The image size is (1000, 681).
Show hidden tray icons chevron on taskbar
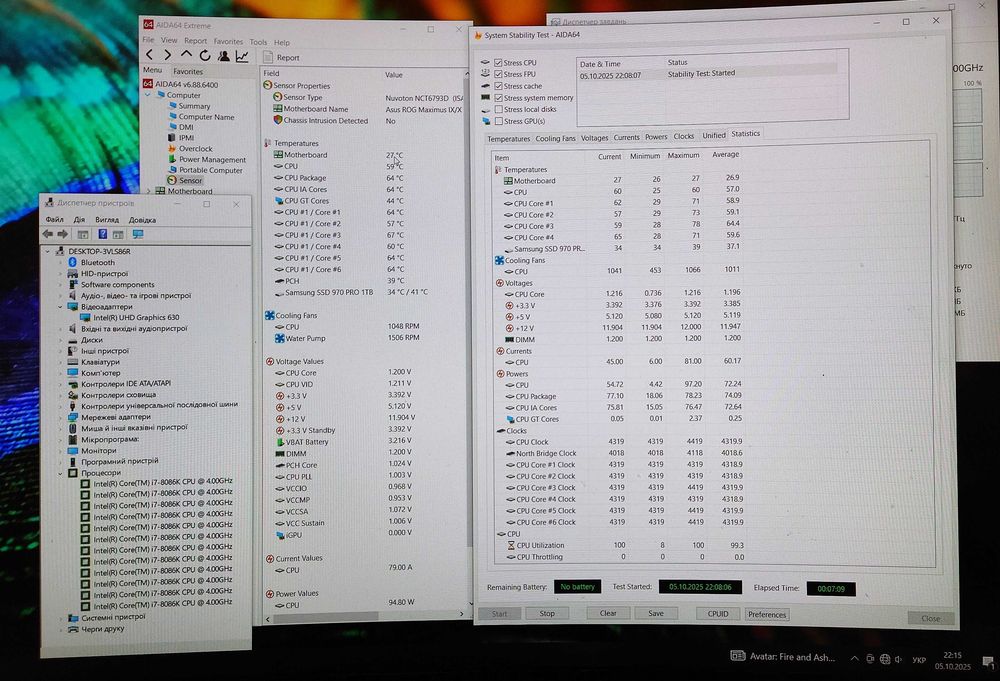click(x=855, y=659)
